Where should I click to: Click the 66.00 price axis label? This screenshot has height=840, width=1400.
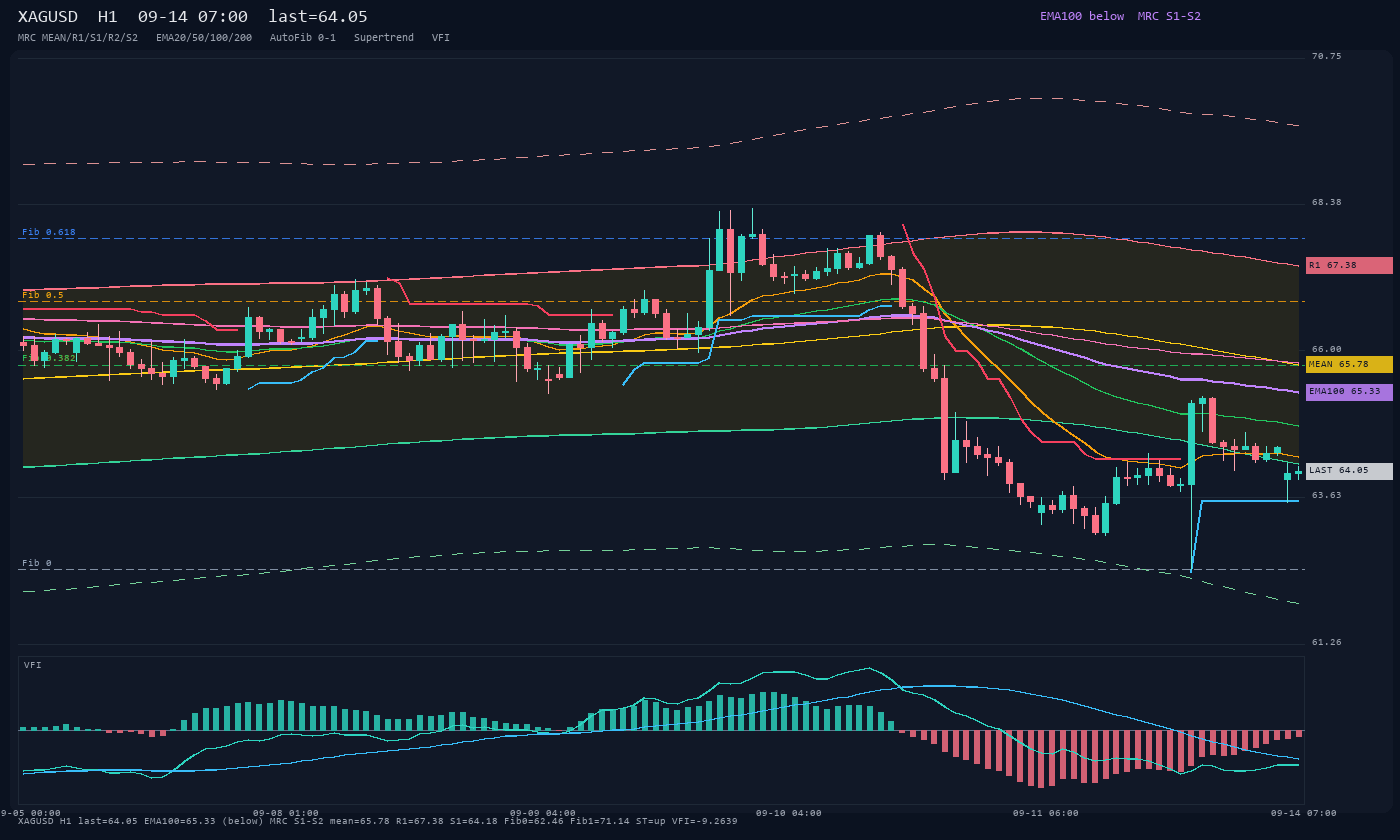(1327, 349)
